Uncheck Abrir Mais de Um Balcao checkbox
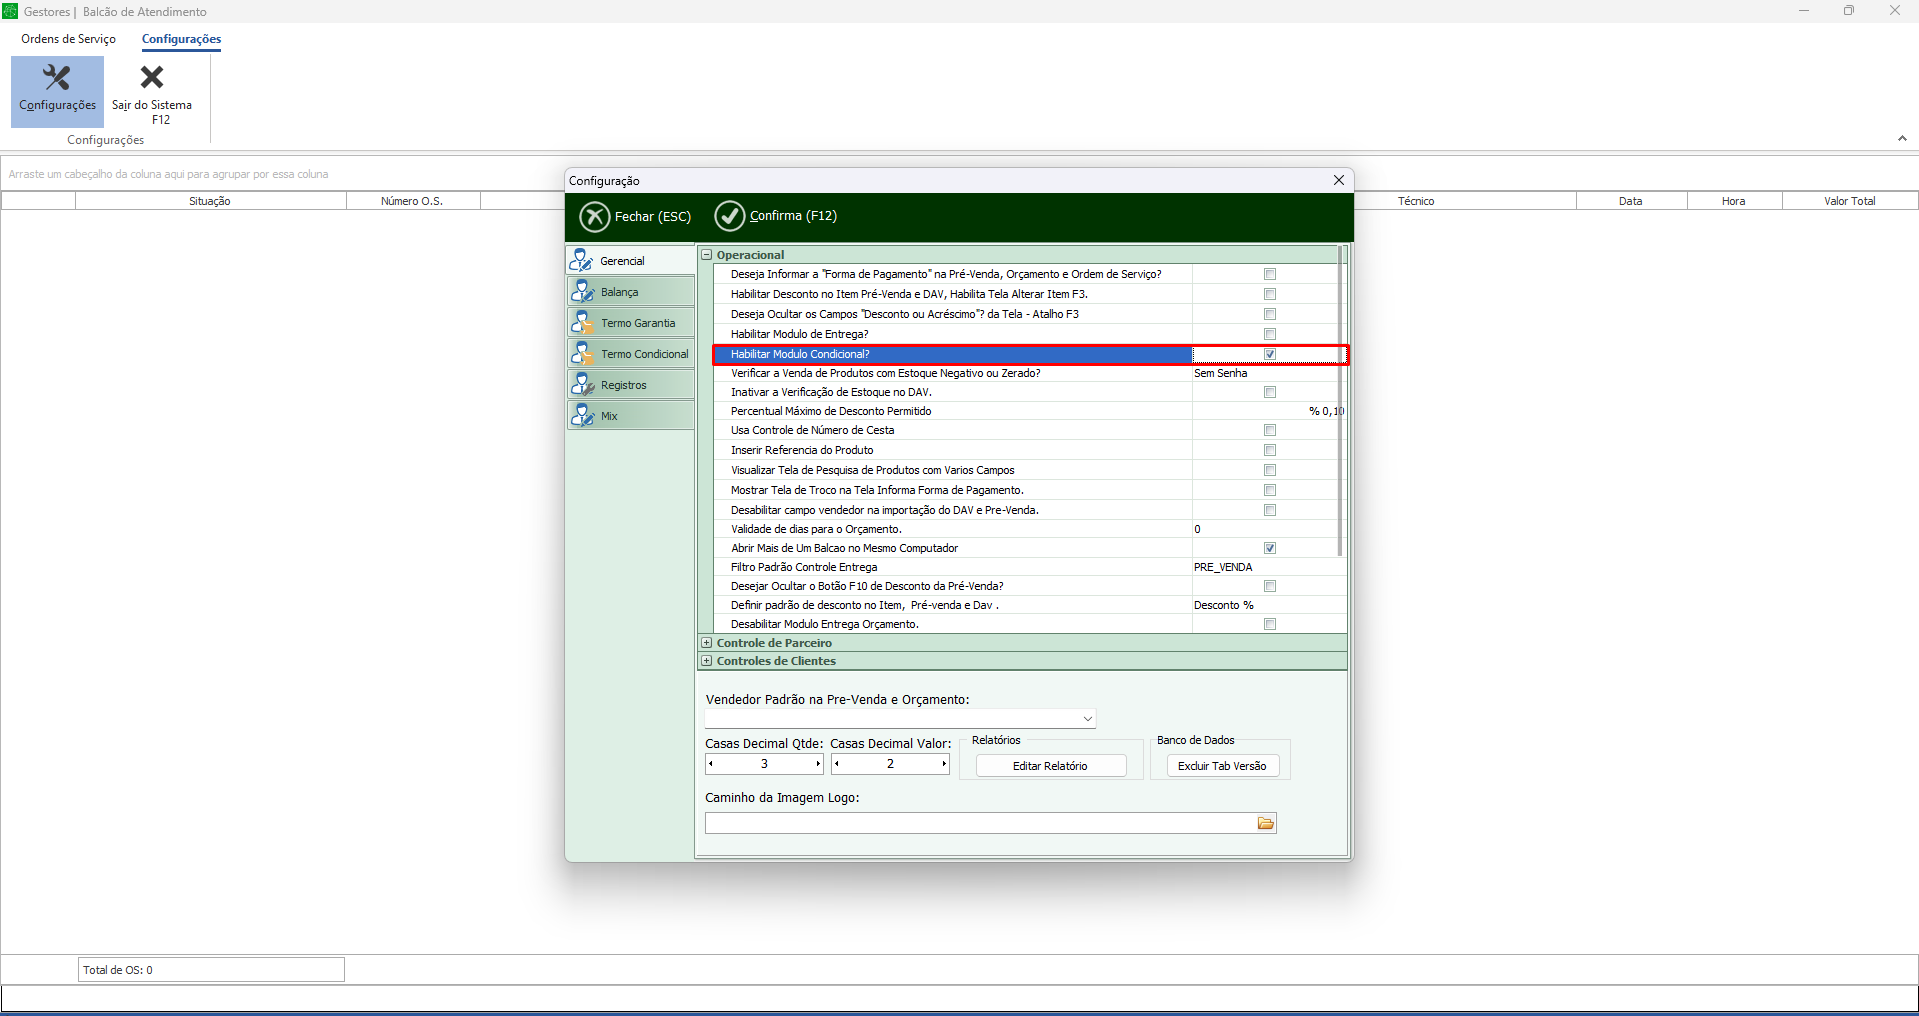This screenshot has height=1016, width=1919. 1270,548
